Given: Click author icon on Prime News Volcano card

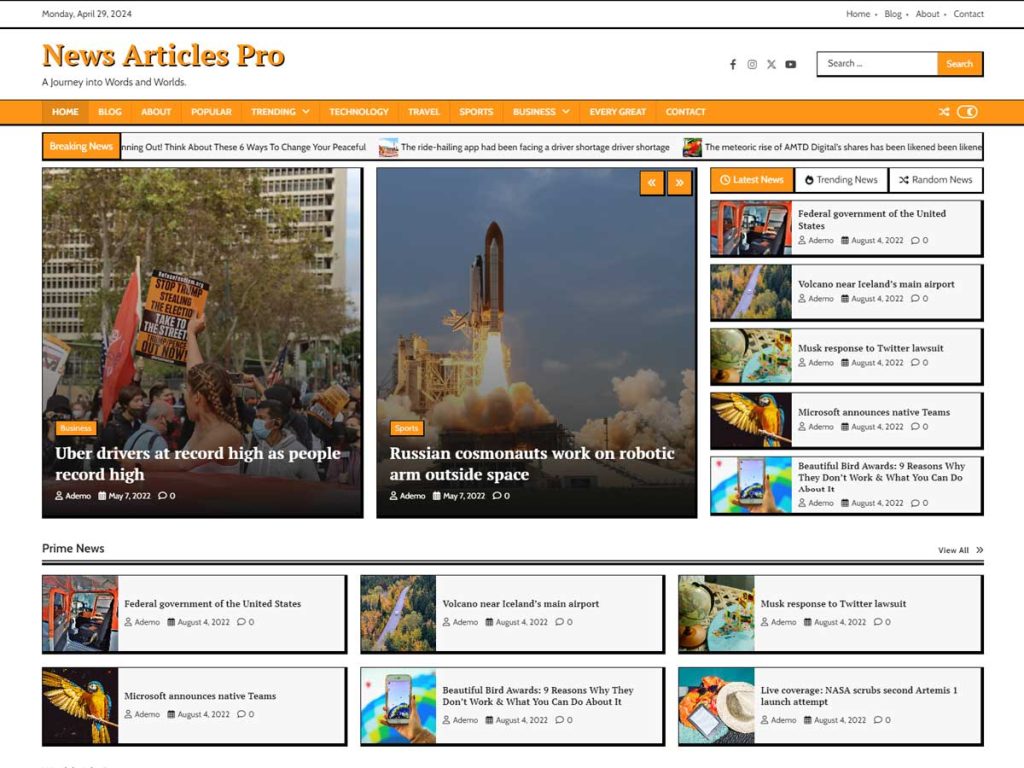Looking at the screenshot, I should click(x=447, y=622).
